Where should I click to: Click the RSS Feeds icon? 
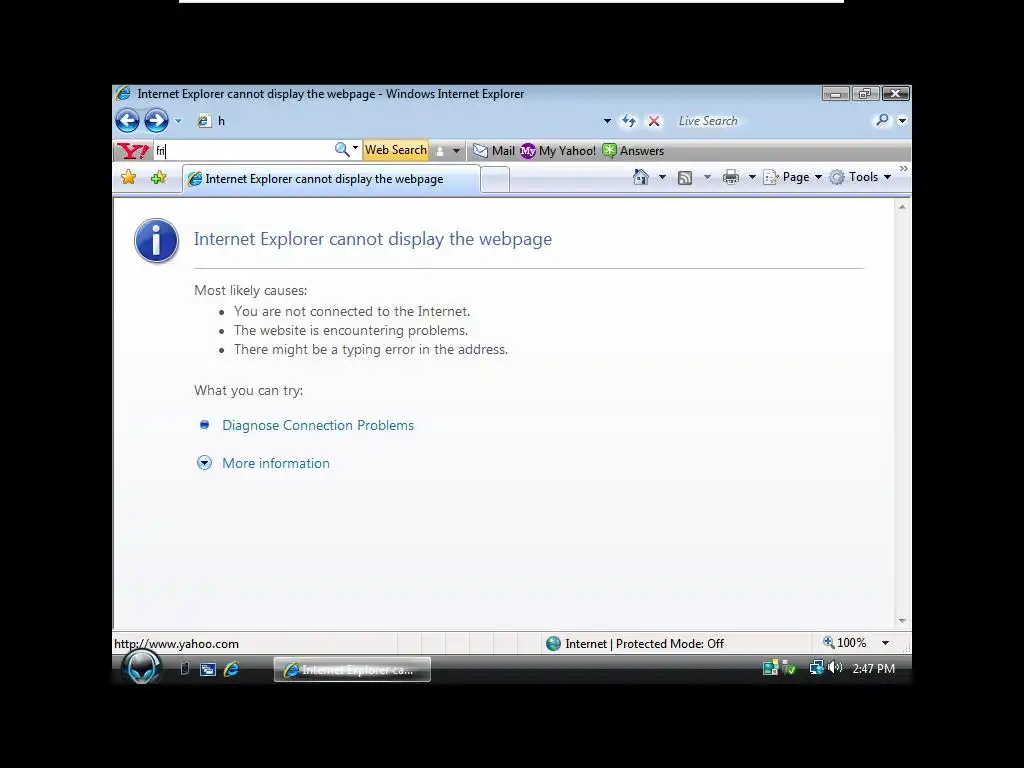click(684, 178)
